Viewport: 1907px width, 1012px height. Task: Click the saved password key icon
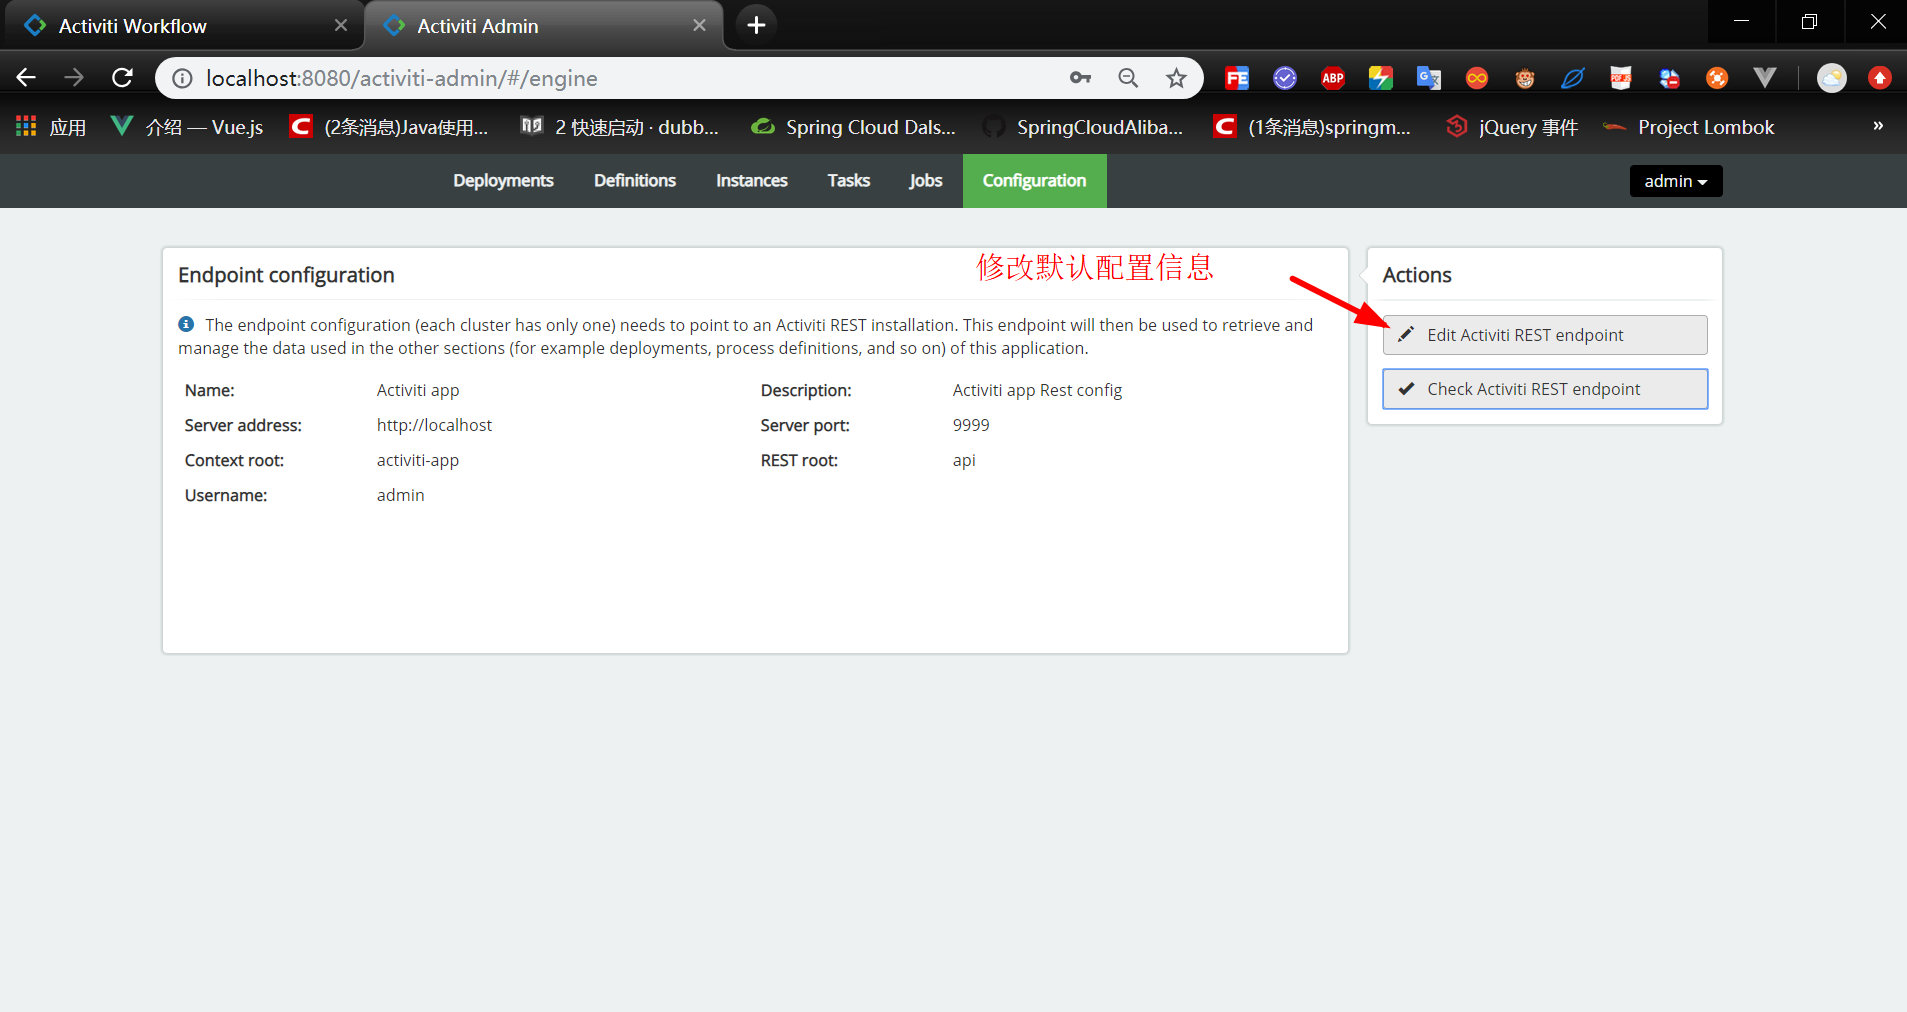click(x=1080, y=78)
